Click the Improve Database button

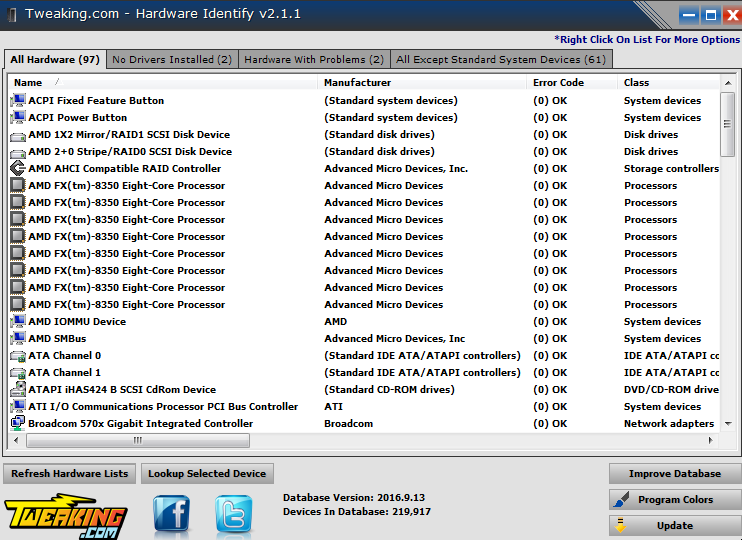tap(675, 474)
